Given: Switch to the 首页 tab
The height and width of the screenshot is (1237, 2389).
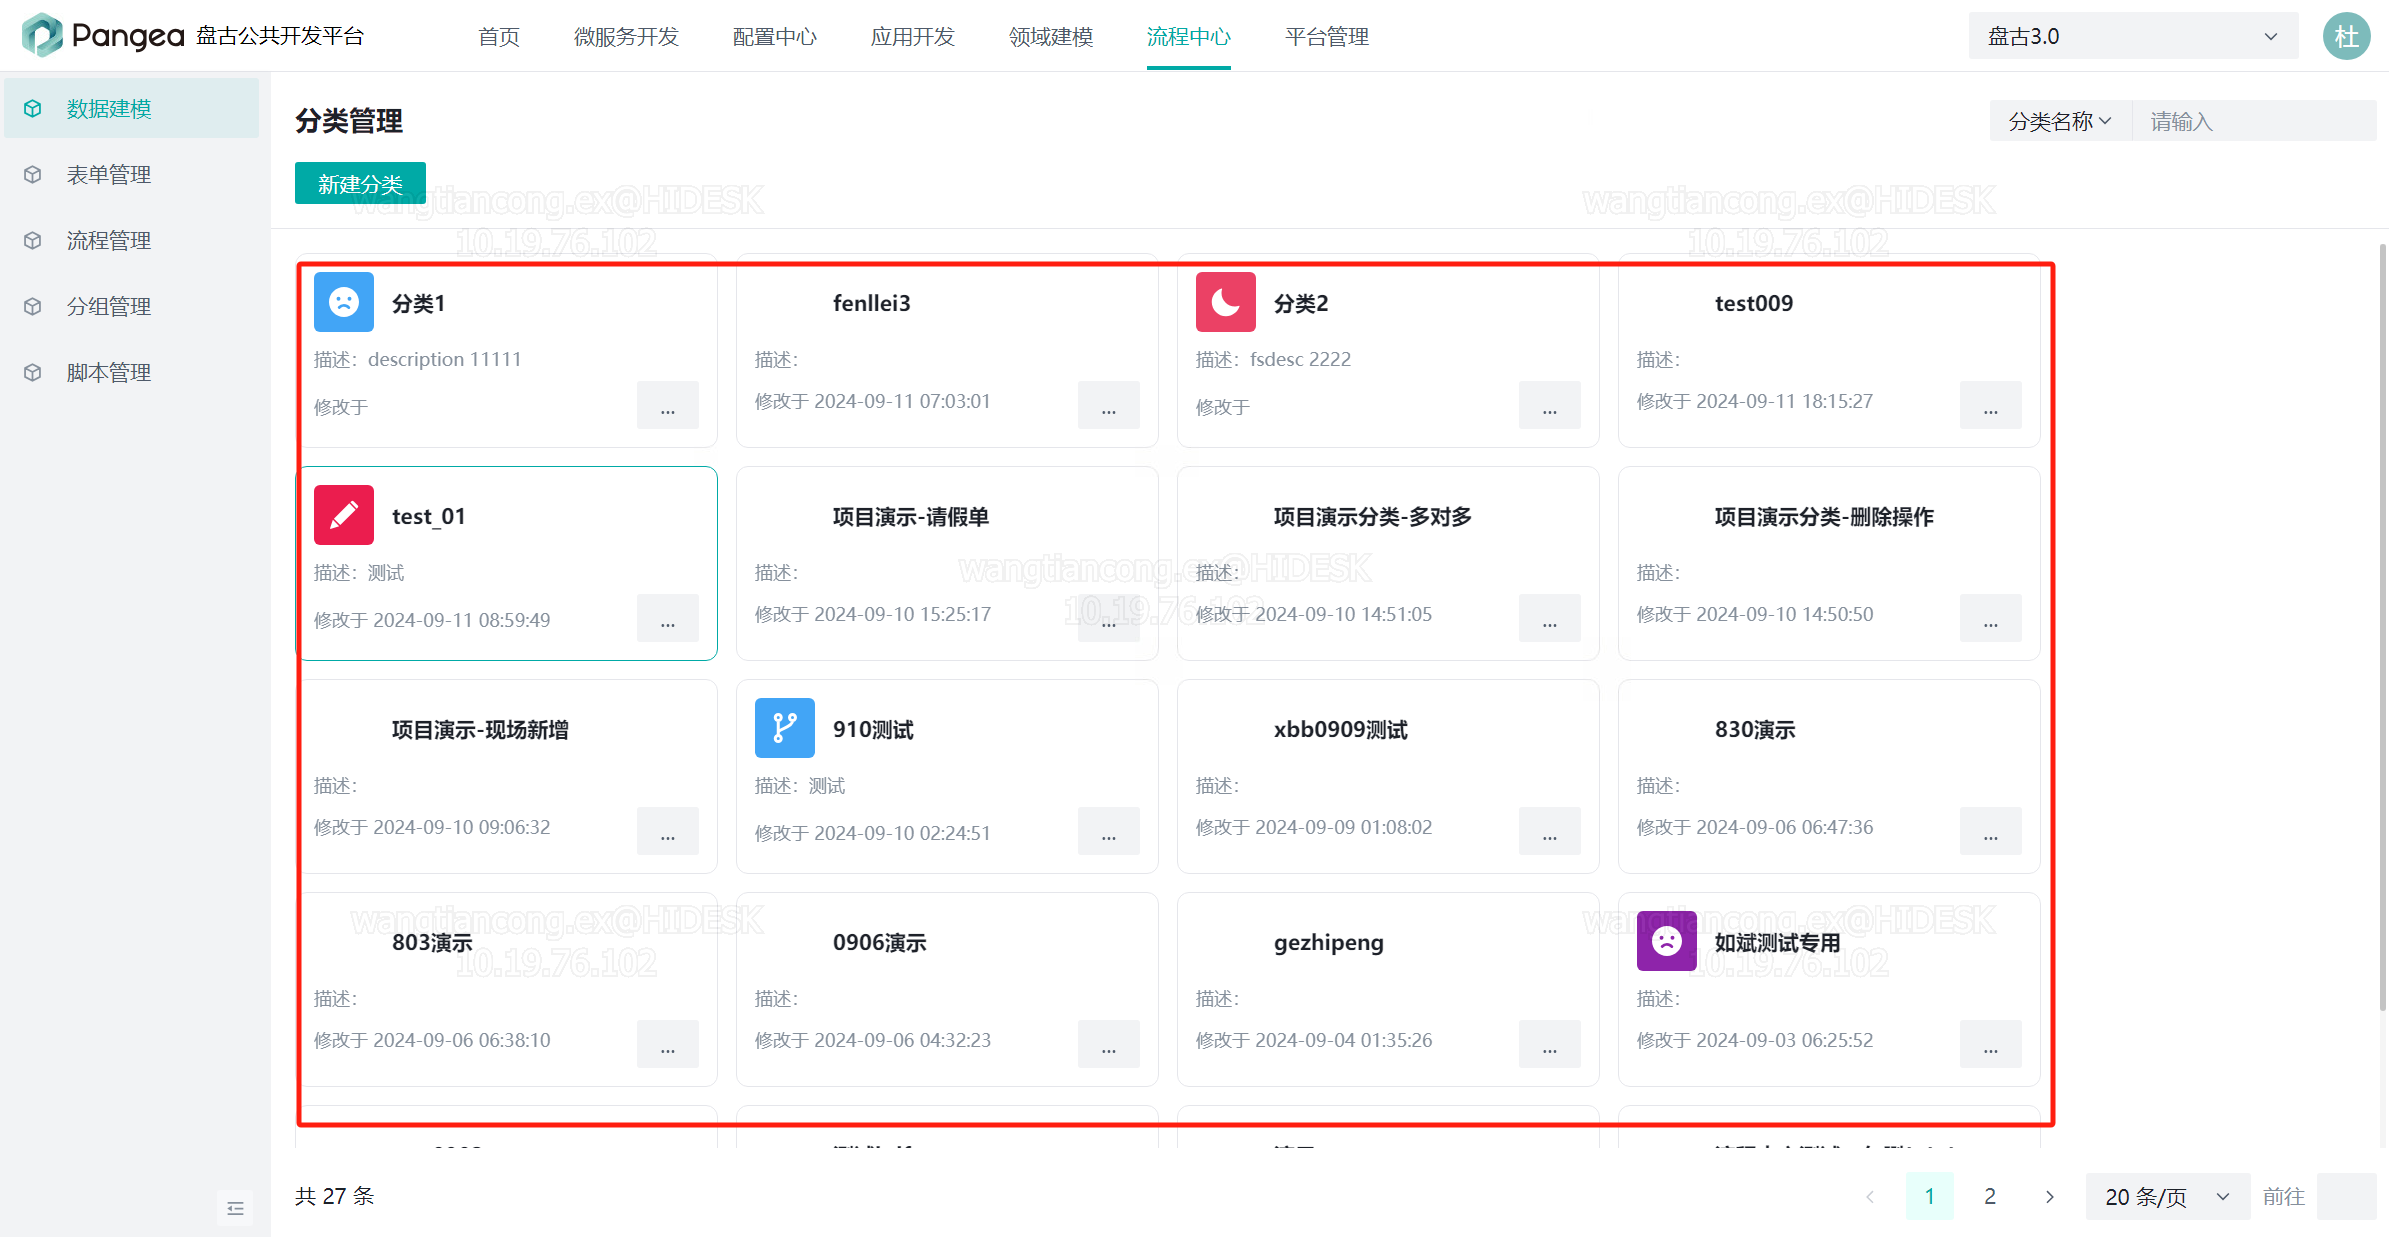Looking at the screenshot, I should click(x=499, y=37).
